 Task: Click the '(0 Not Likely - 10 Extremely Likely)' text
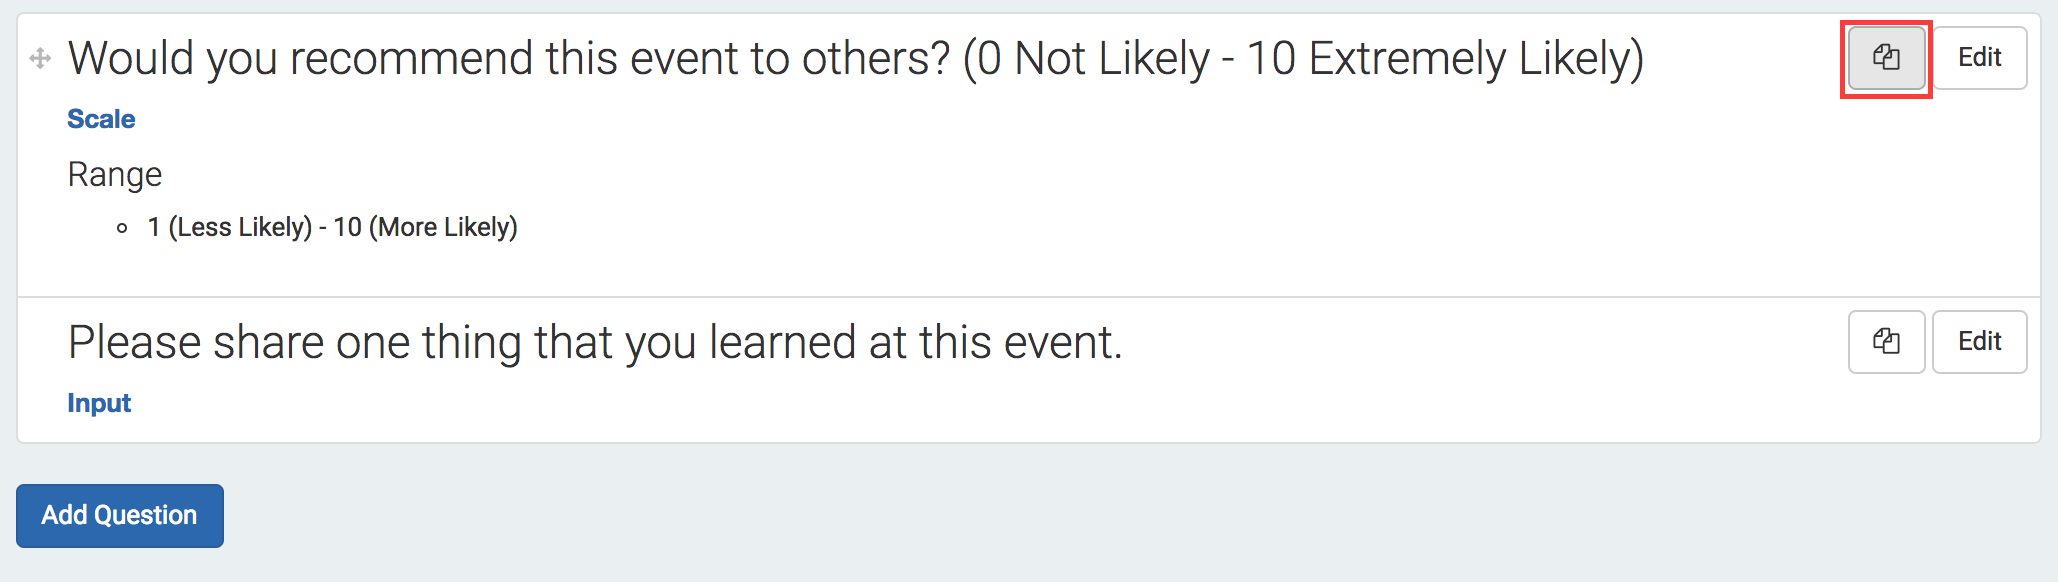tap(1304, 58)
